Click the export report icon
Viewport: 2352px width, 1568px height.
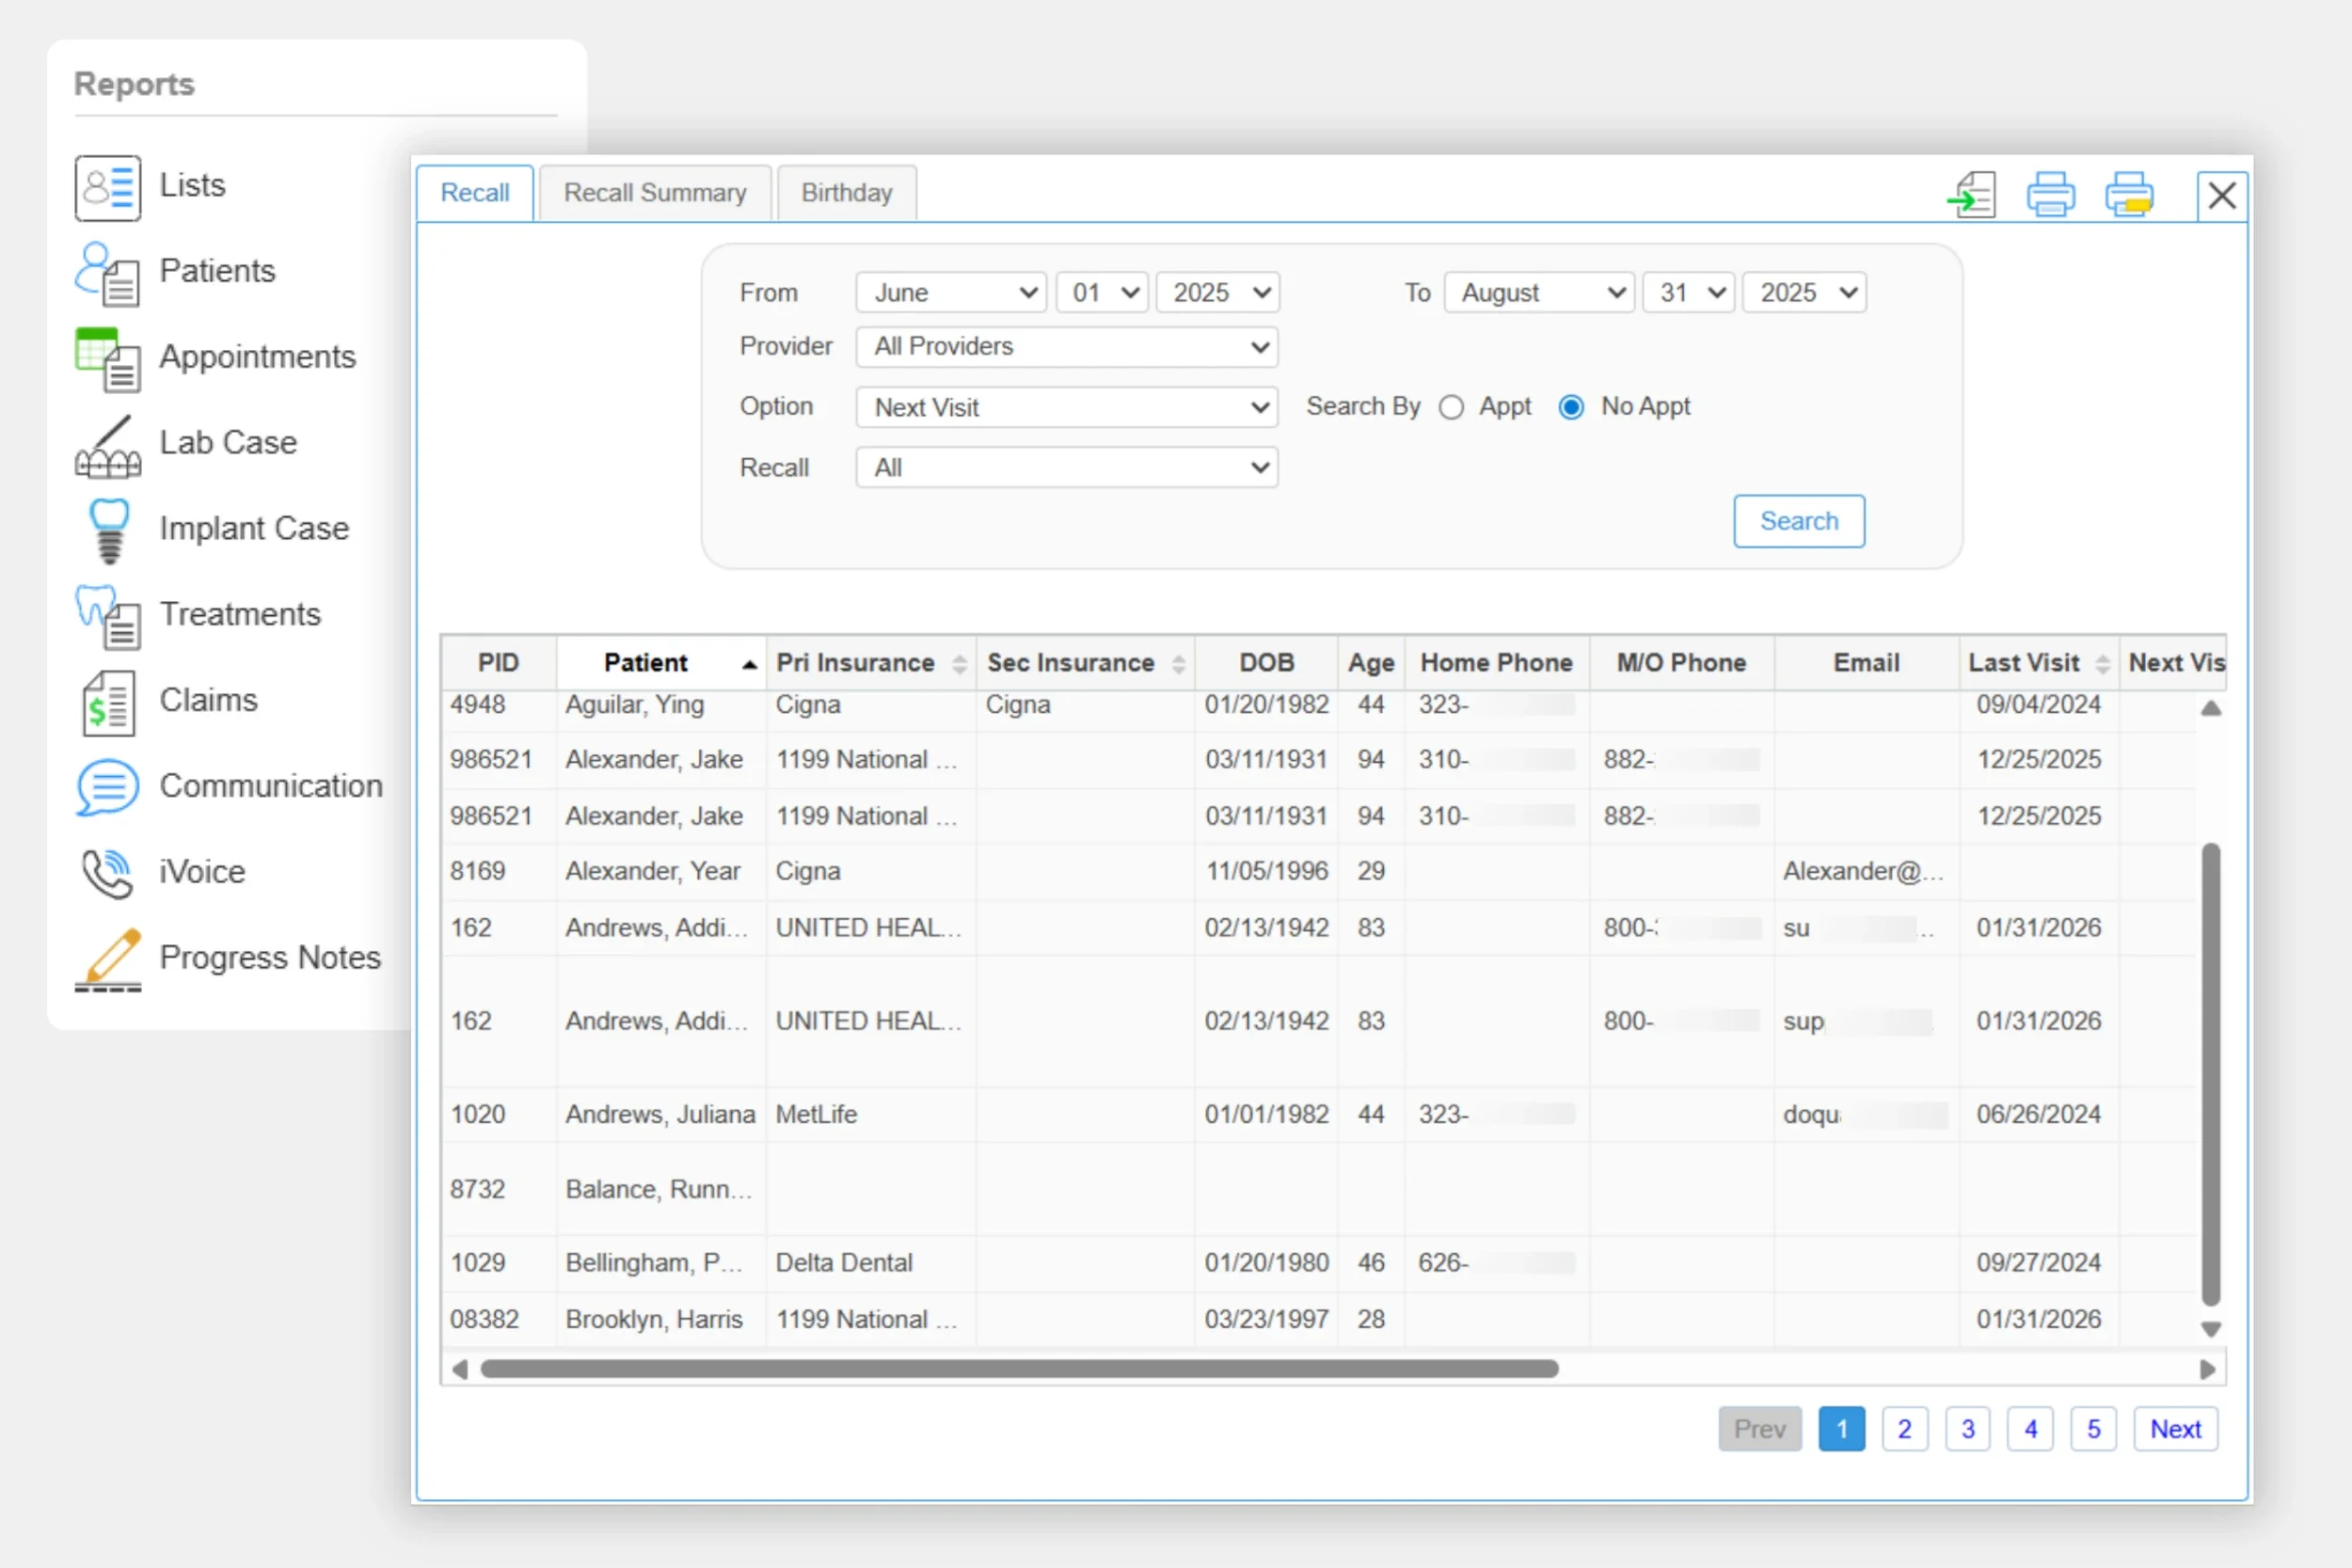tap(1971, 194)
